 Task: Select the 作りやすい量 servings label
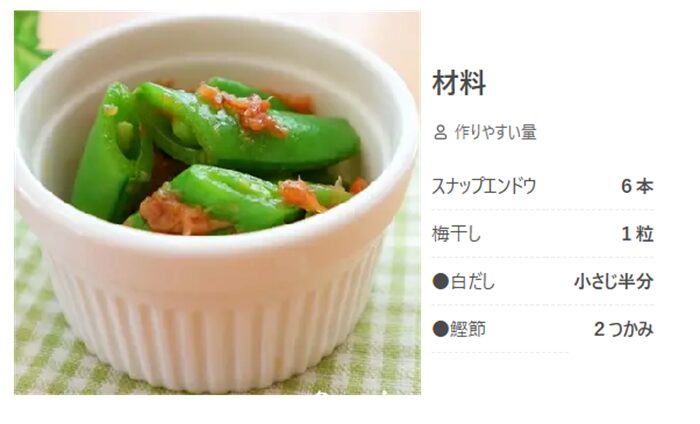(x=495, y=133)
